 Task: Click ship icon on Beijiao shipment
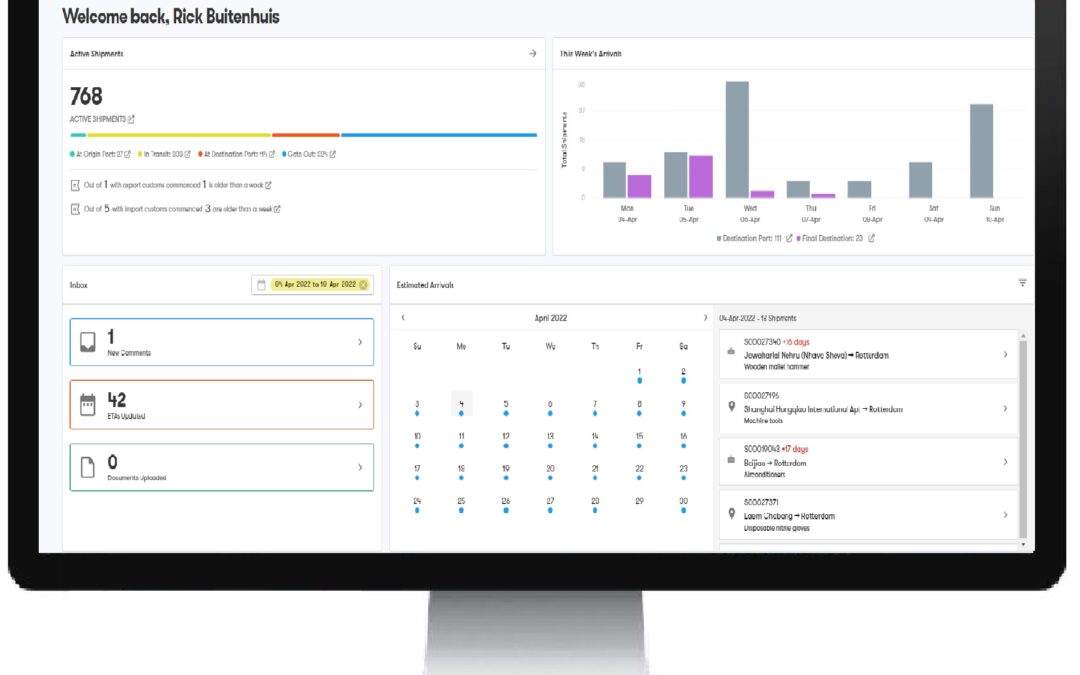(731, 459)
